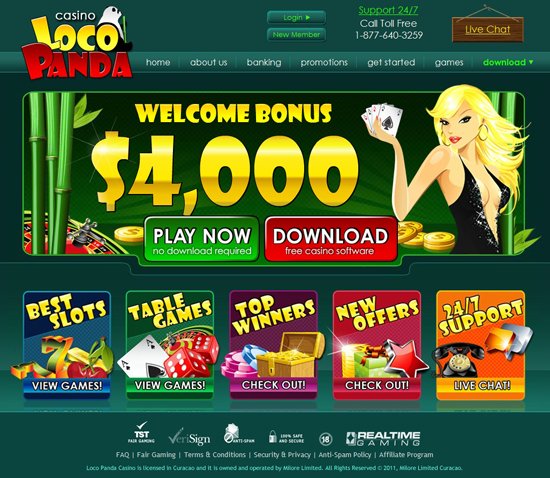
Task: Click the Realtime Gaming logo
Action: pyautogui.click(x=383, y=438)
